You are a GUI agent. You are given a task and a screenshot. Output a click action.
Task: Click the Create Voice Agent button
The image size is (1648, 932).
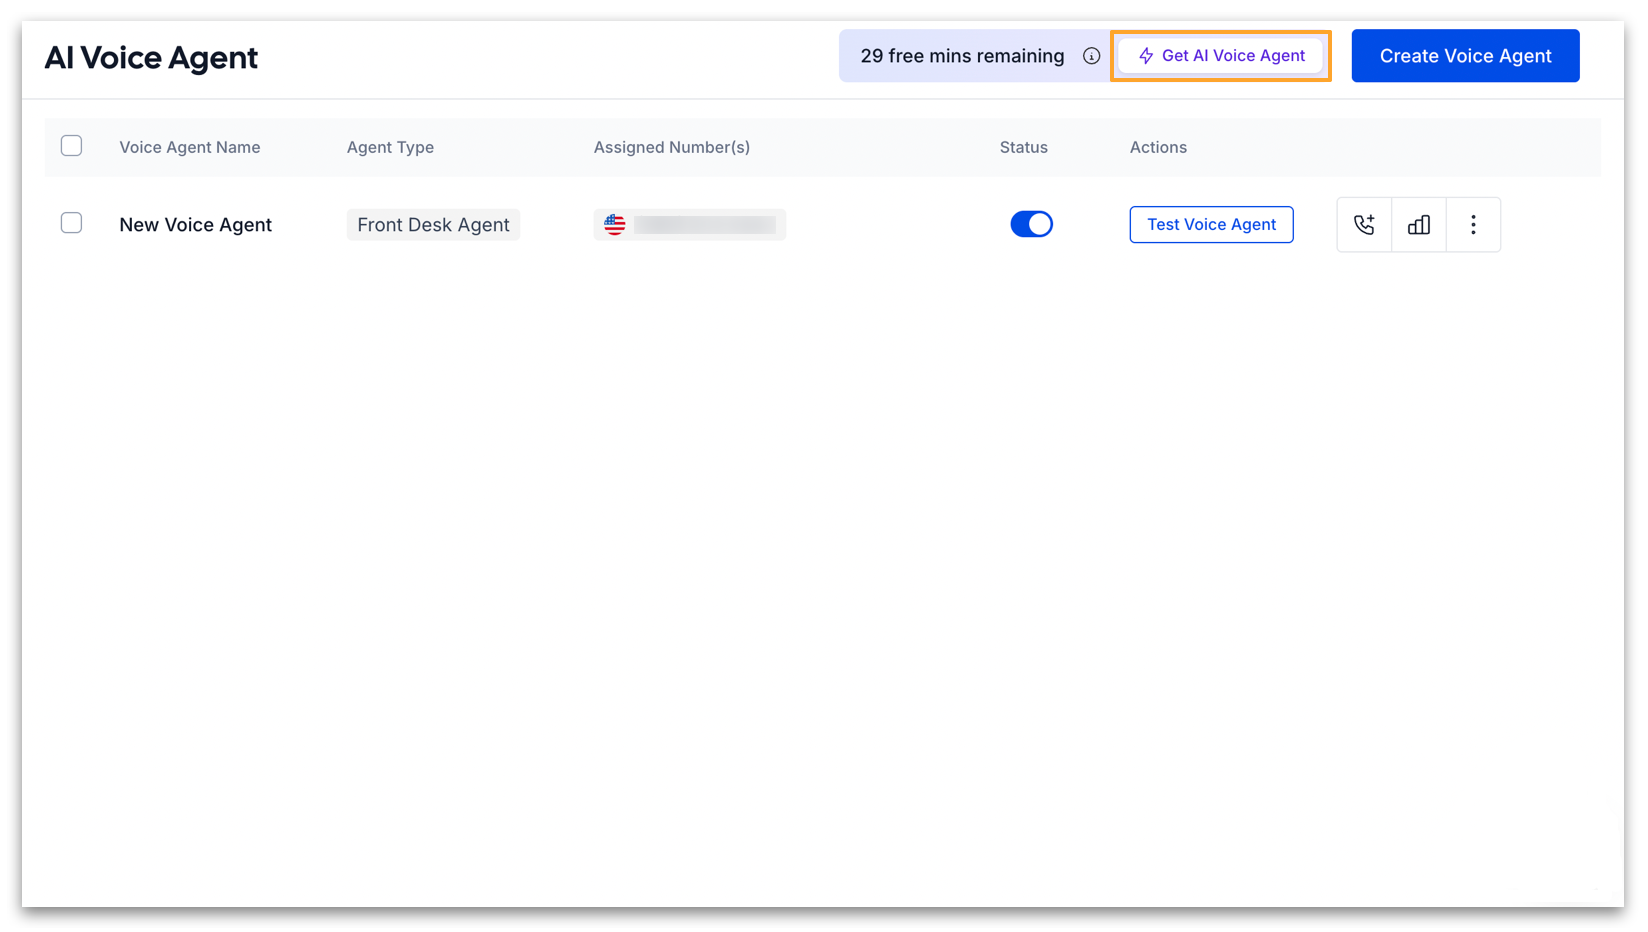pyautogui.click(x=1465, y=56)
